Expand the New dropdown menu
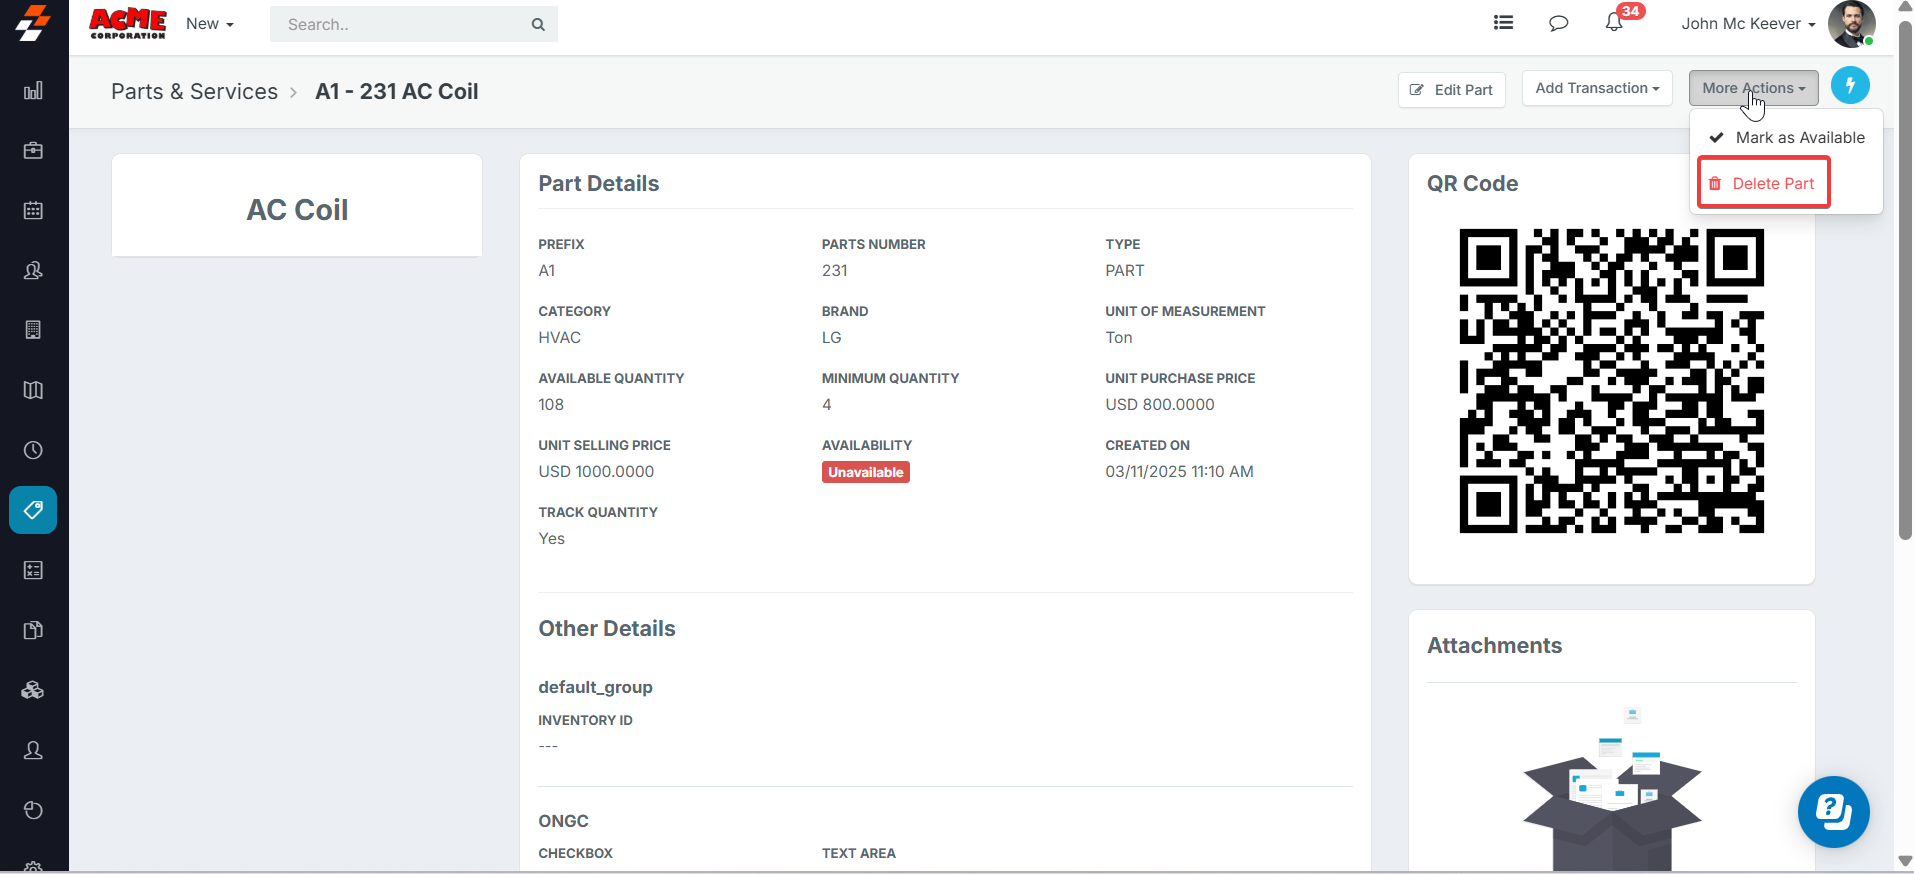The image size is (1914, 874). 209,24
